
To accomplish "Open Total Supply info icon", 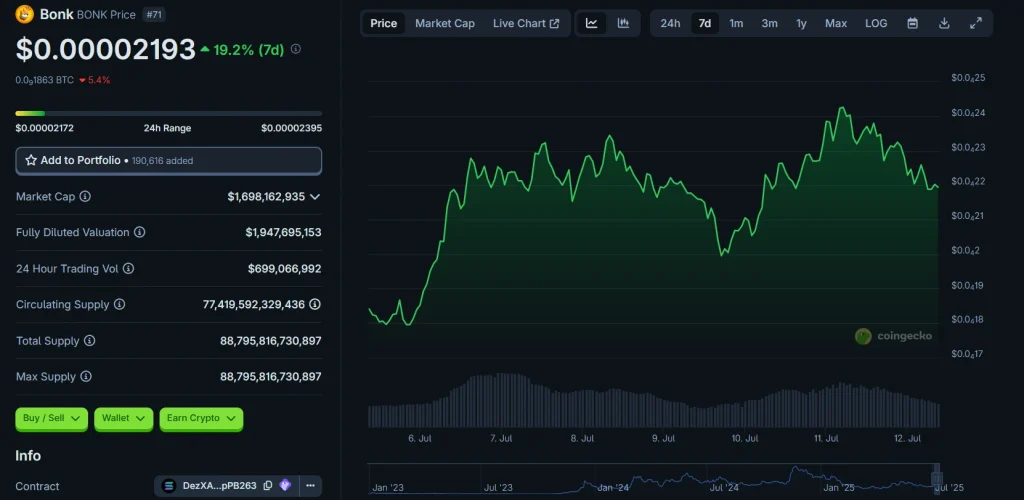I will point(89,341).
